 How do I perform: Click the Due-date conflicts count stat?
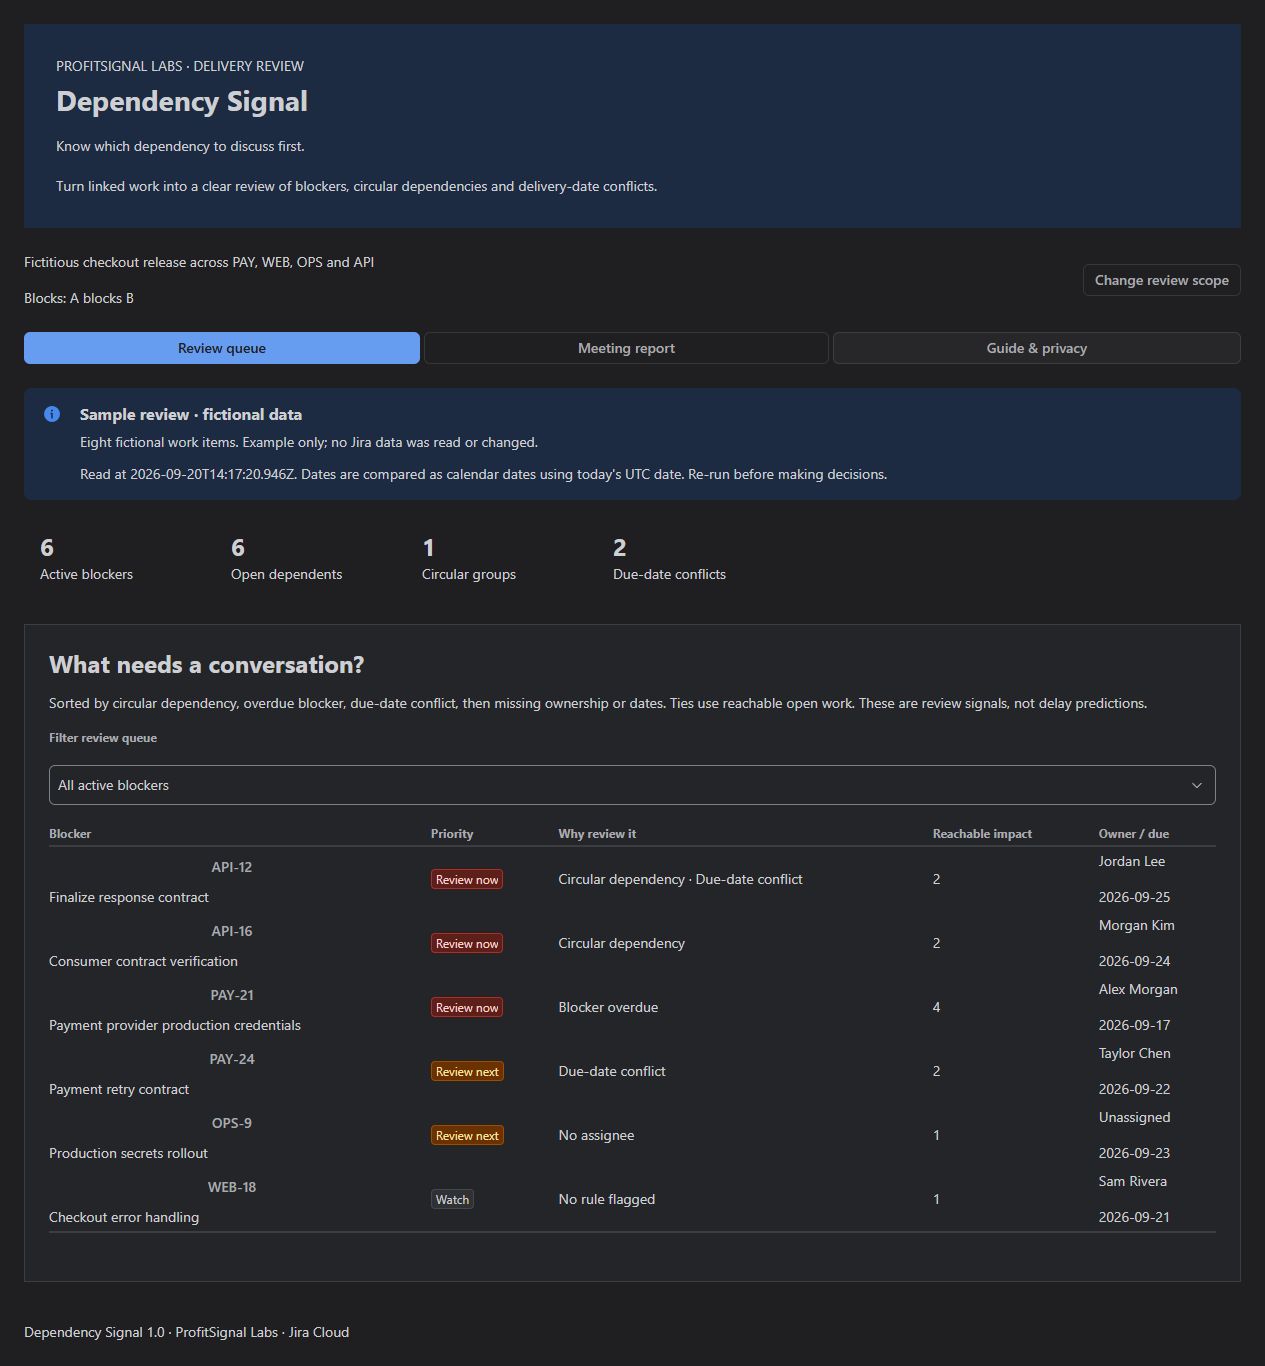[x=669, y=560]
